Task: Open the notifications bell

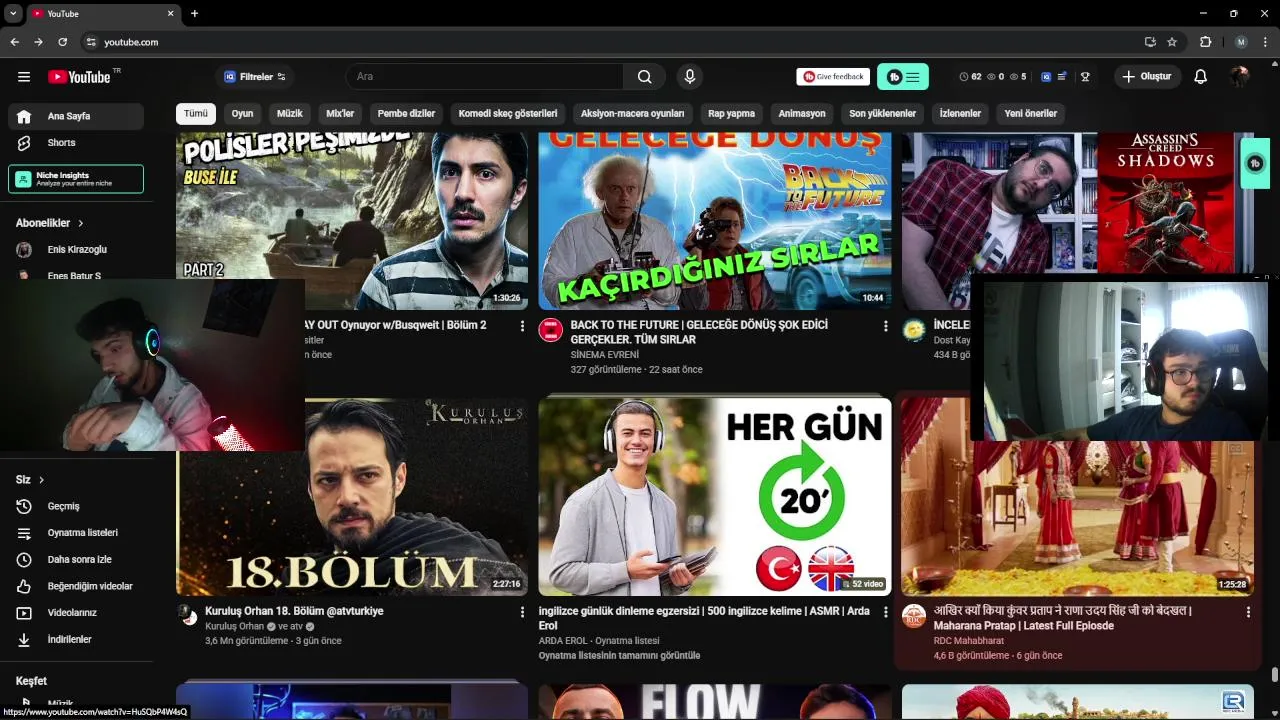Action: [1201, 77]
